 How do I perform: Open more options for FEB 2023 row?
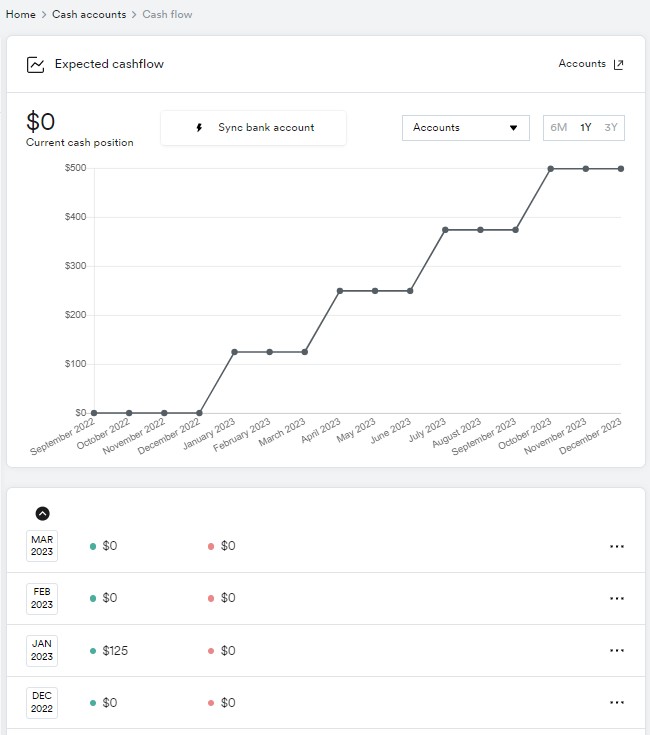coord(617,598)
